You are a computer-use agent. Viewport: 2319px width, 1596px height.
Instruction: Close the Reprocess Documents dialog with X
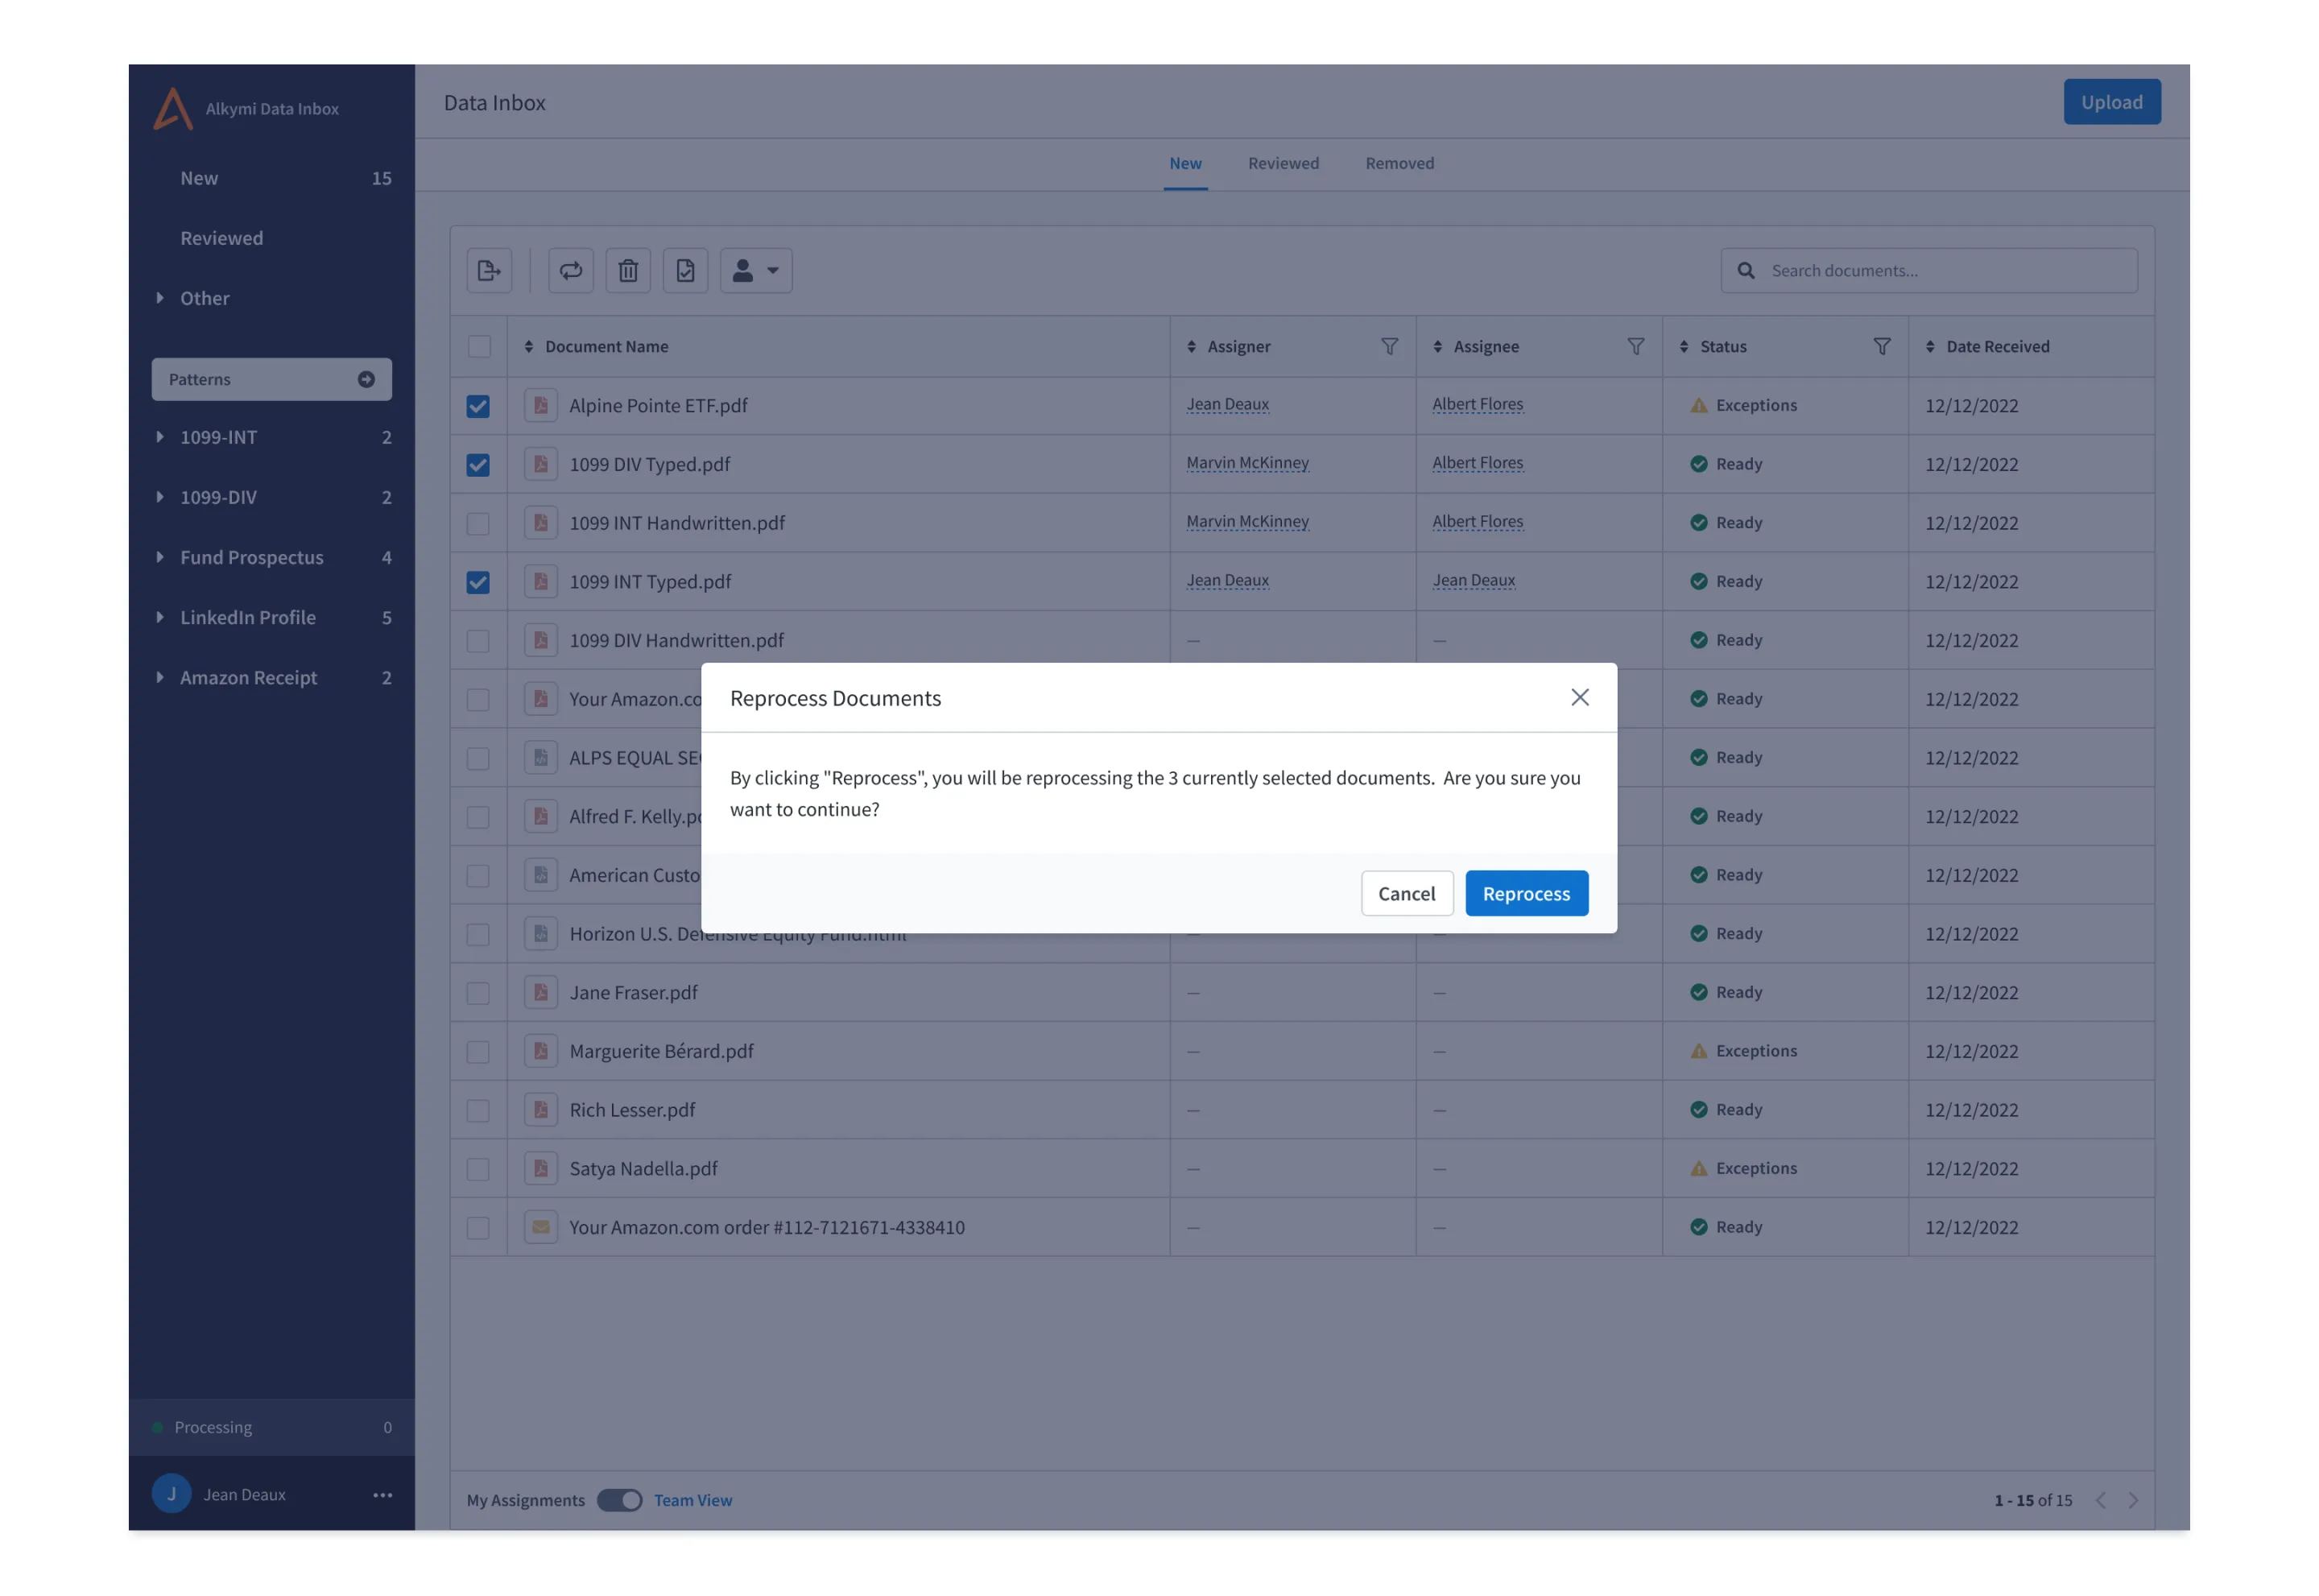(x=1579, y=697)
